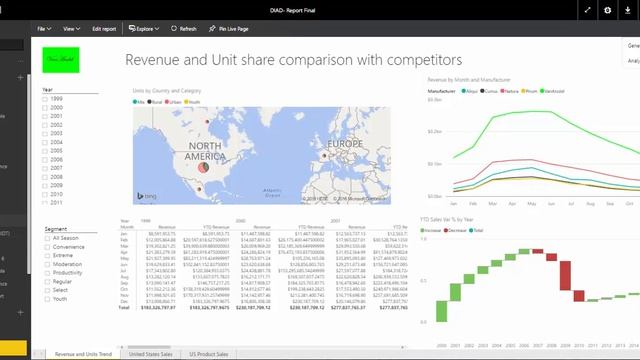The height and width of the screenshot is (360, 640).
Task: Check the Convenience segment checkbox
Action: coord(47,247)
